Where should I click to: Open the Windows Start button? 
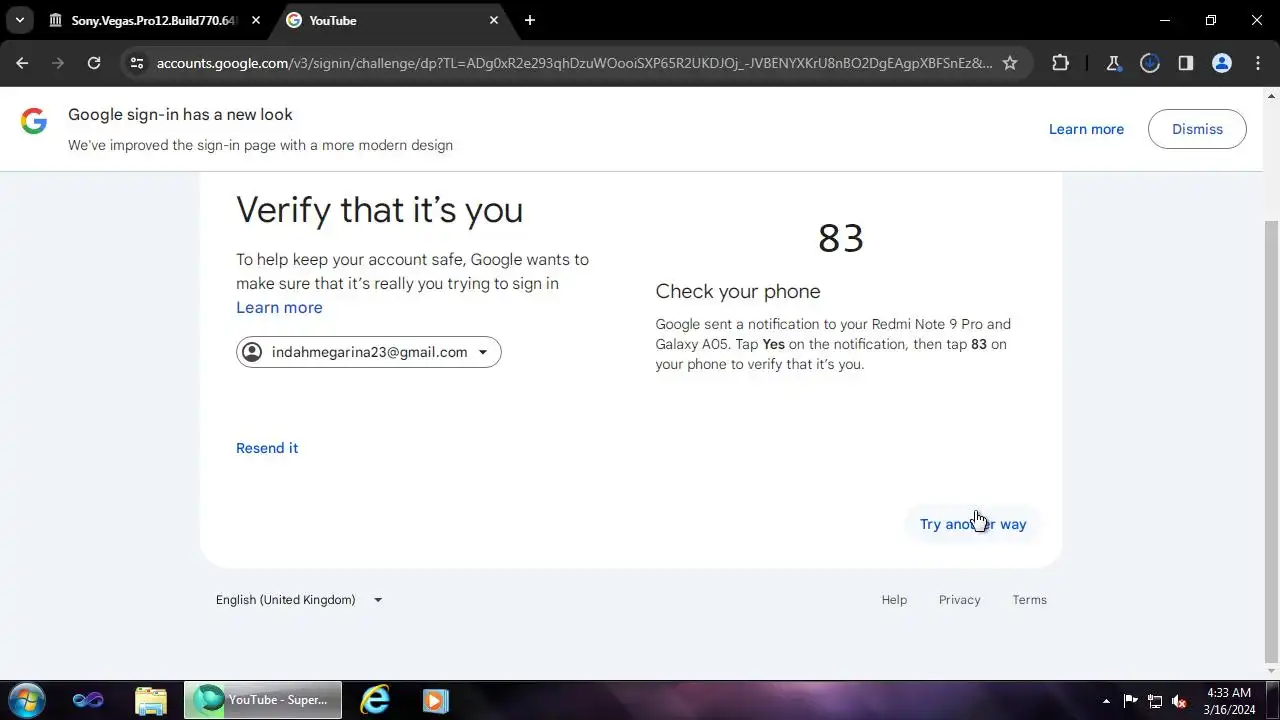26,700
